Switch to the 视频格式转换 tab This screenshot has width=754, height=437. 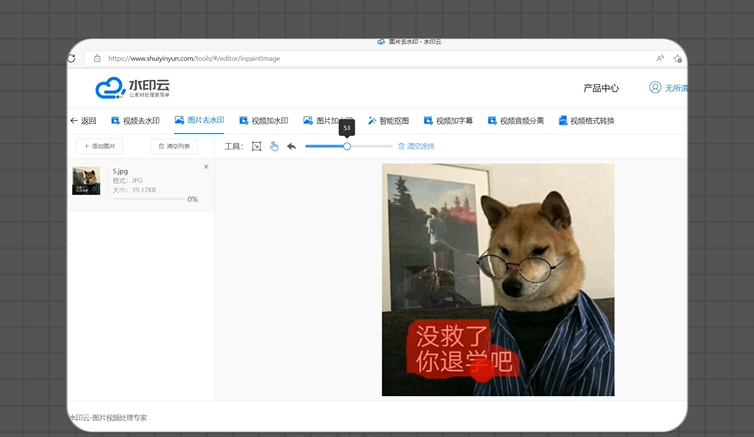[x=587, y=121]
